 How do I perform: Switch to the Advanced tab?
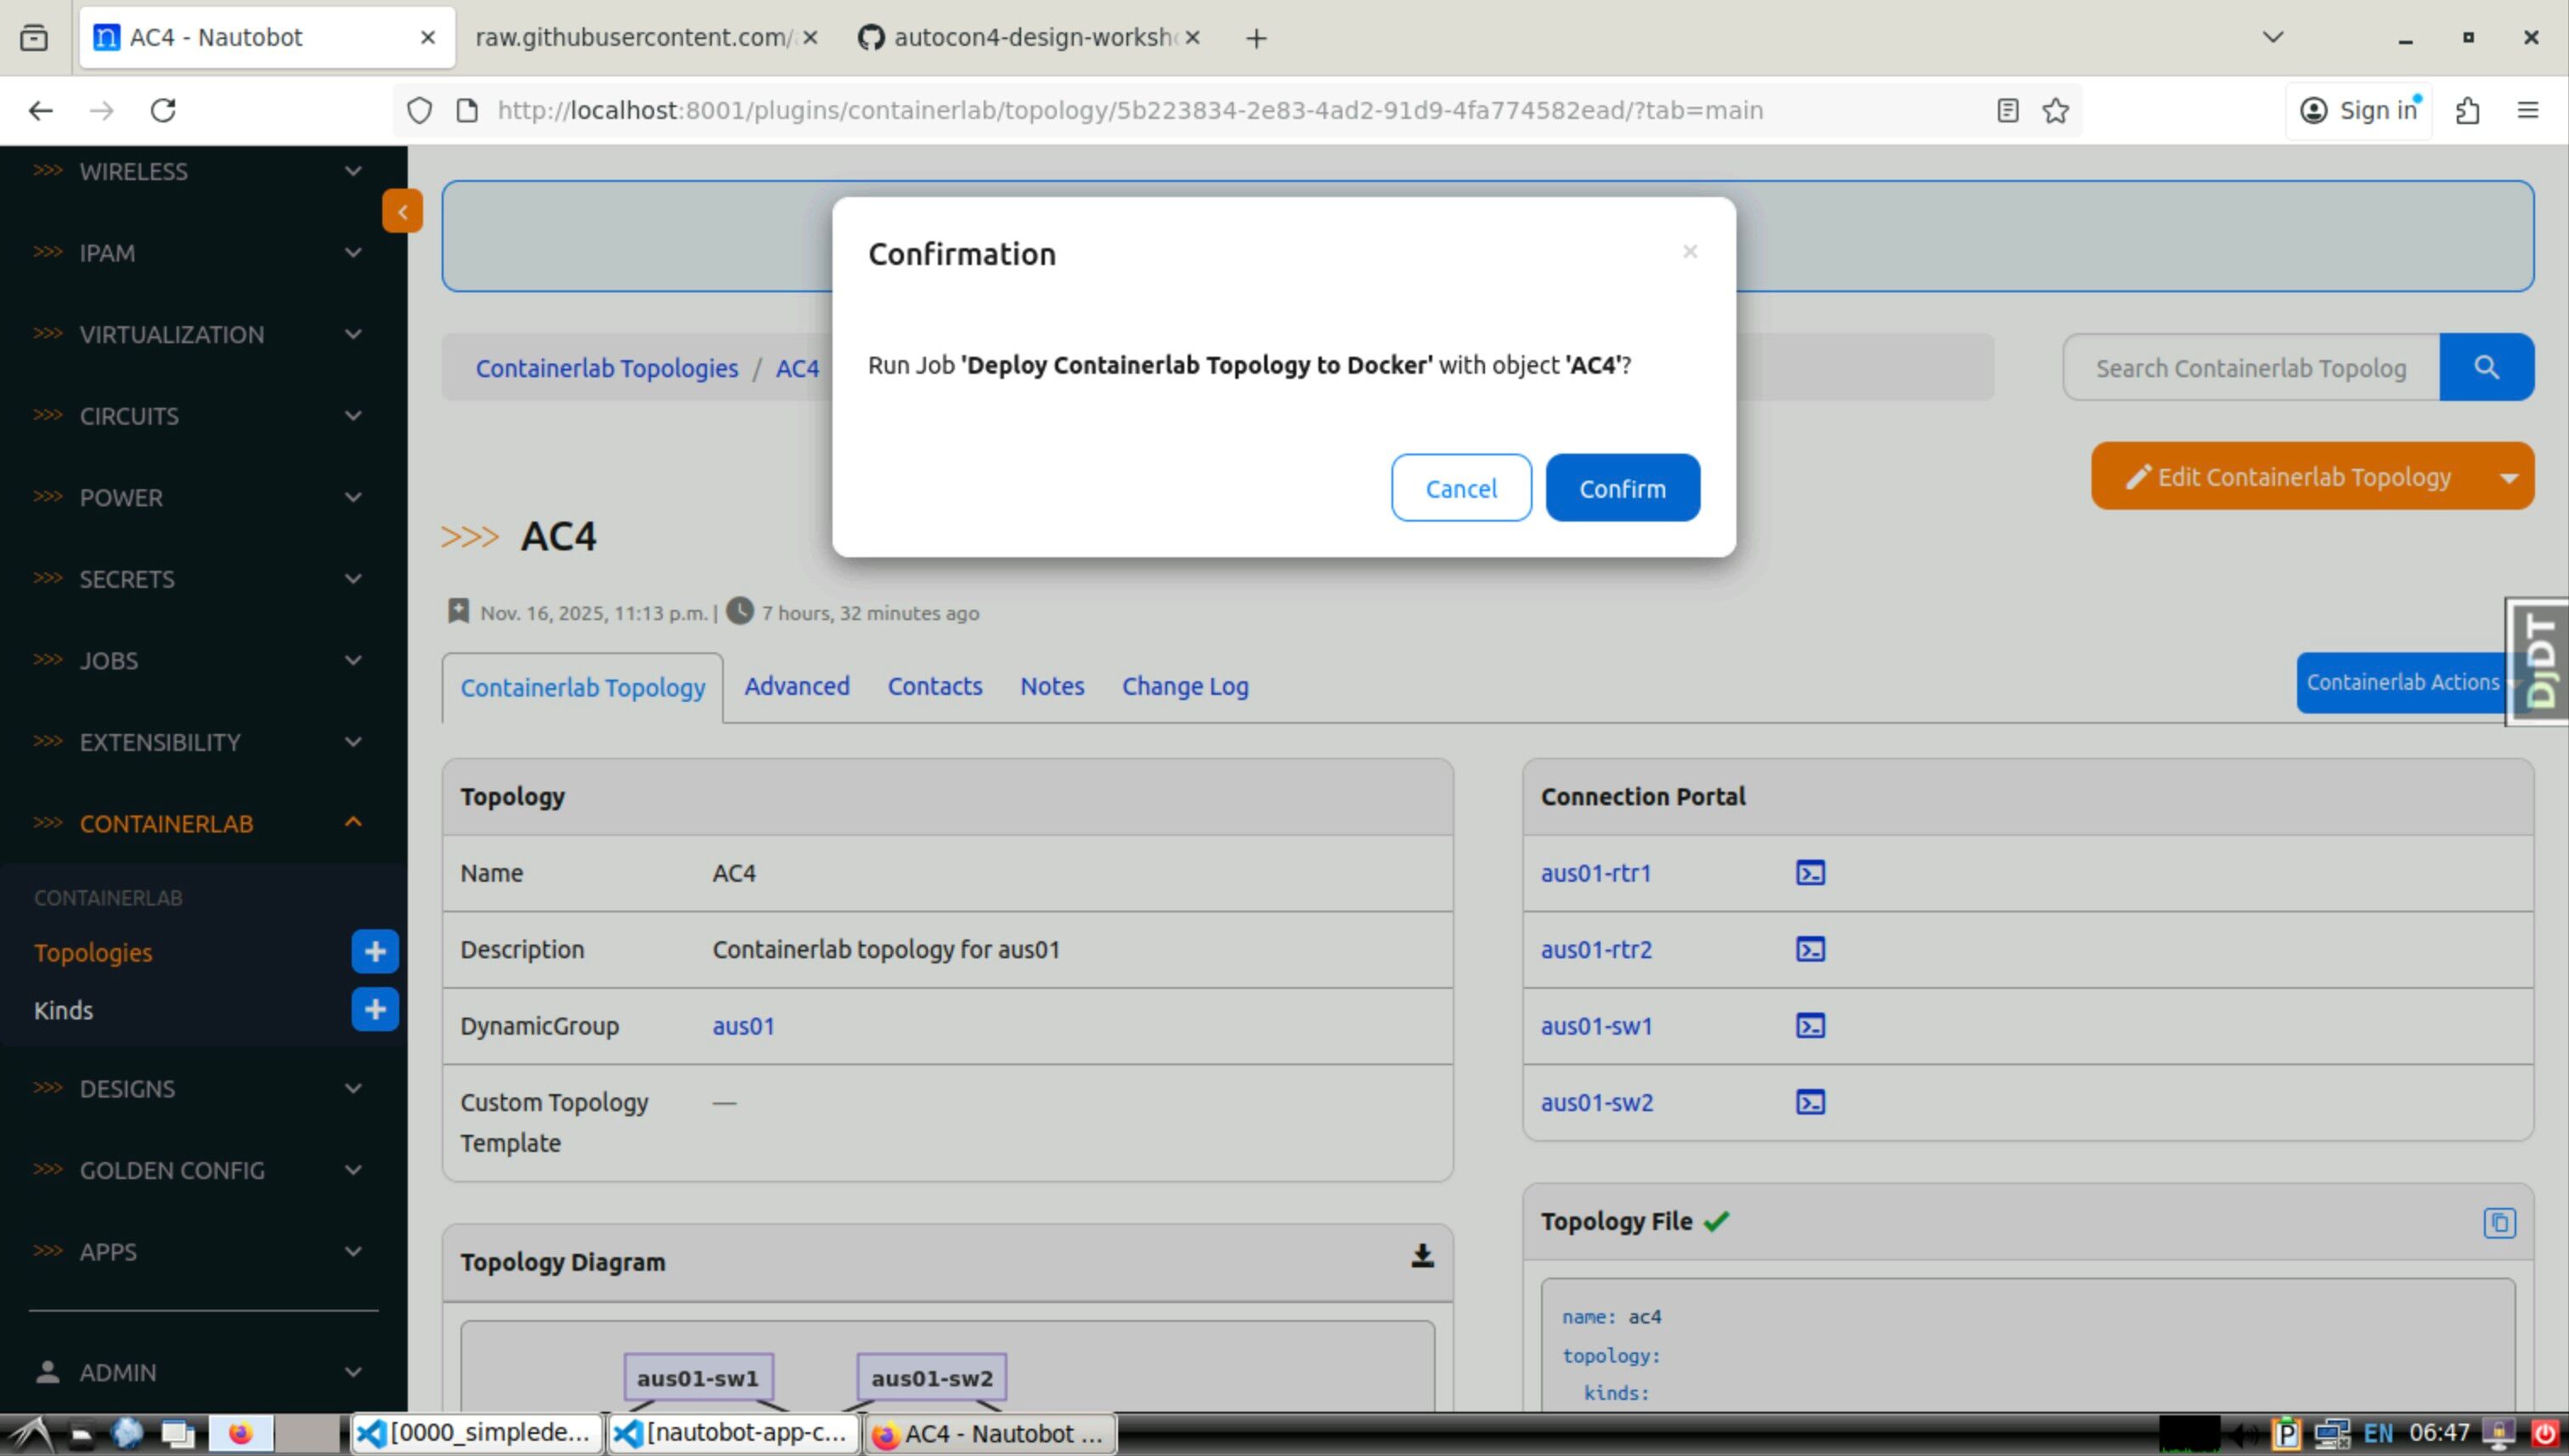tap(796, 686)
